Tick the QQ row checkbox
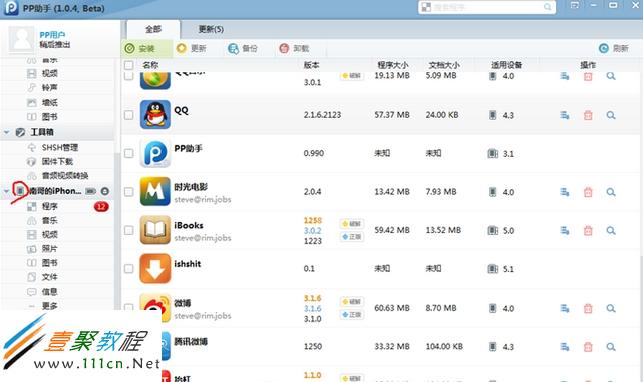This screenshot has height=382, width=643. [x=128, y=115]
